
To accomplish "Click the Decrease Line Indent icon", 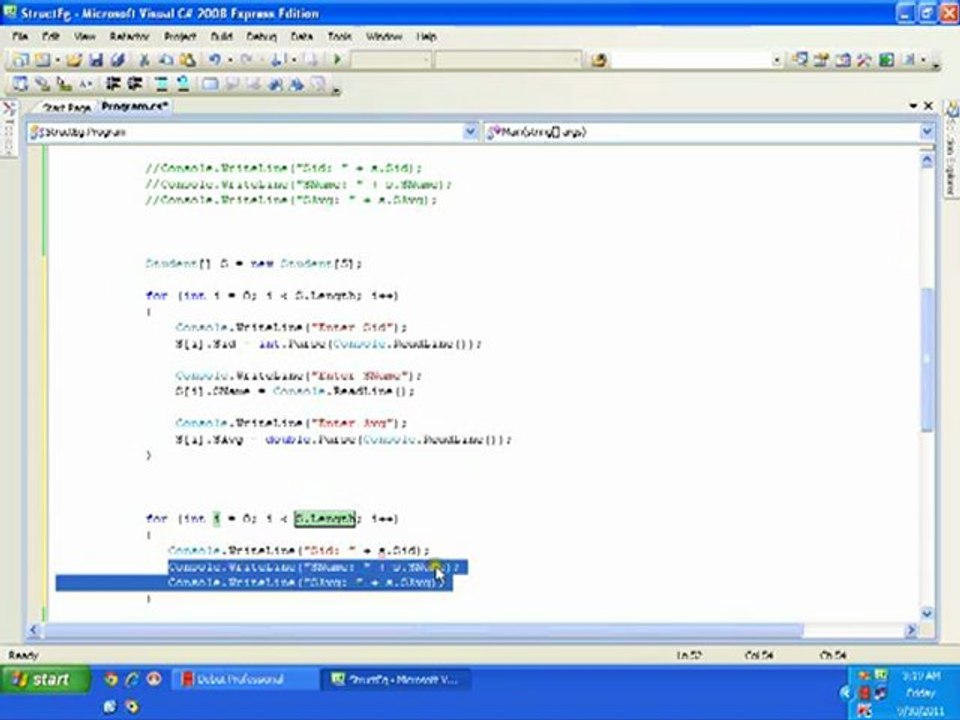I will pos(113,84).
